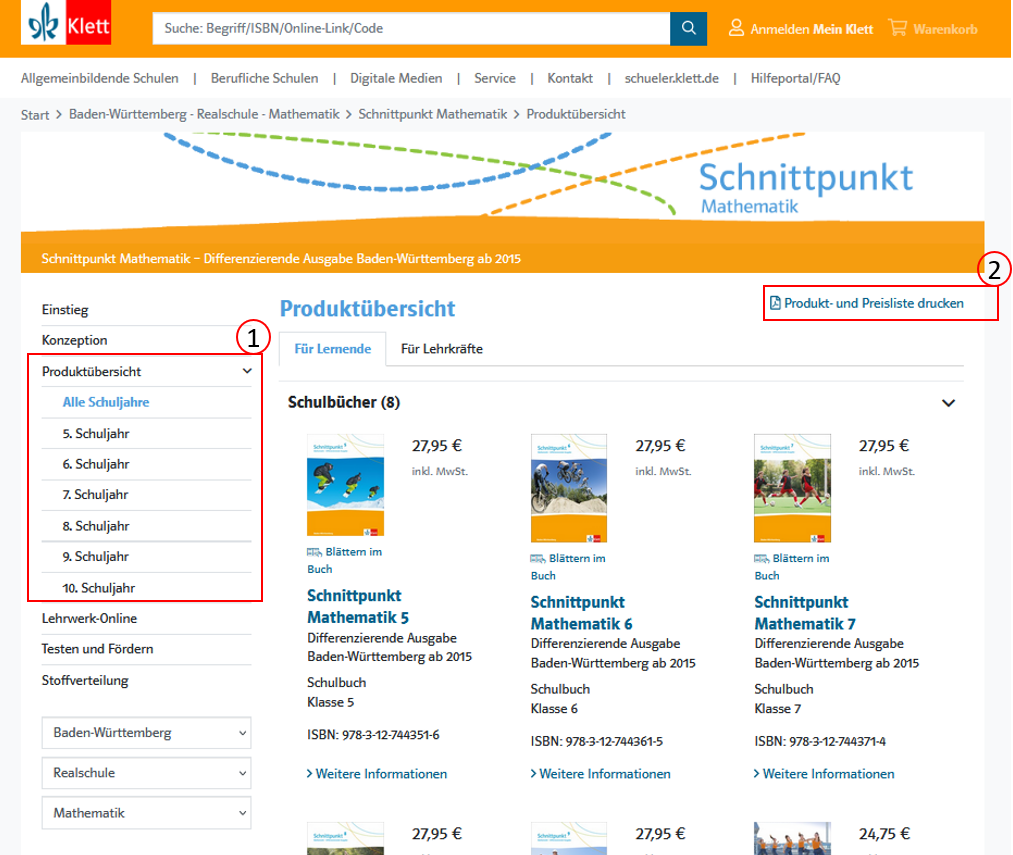
Task: Open the Mathematik subject dropdown
Action: point(146,813)
